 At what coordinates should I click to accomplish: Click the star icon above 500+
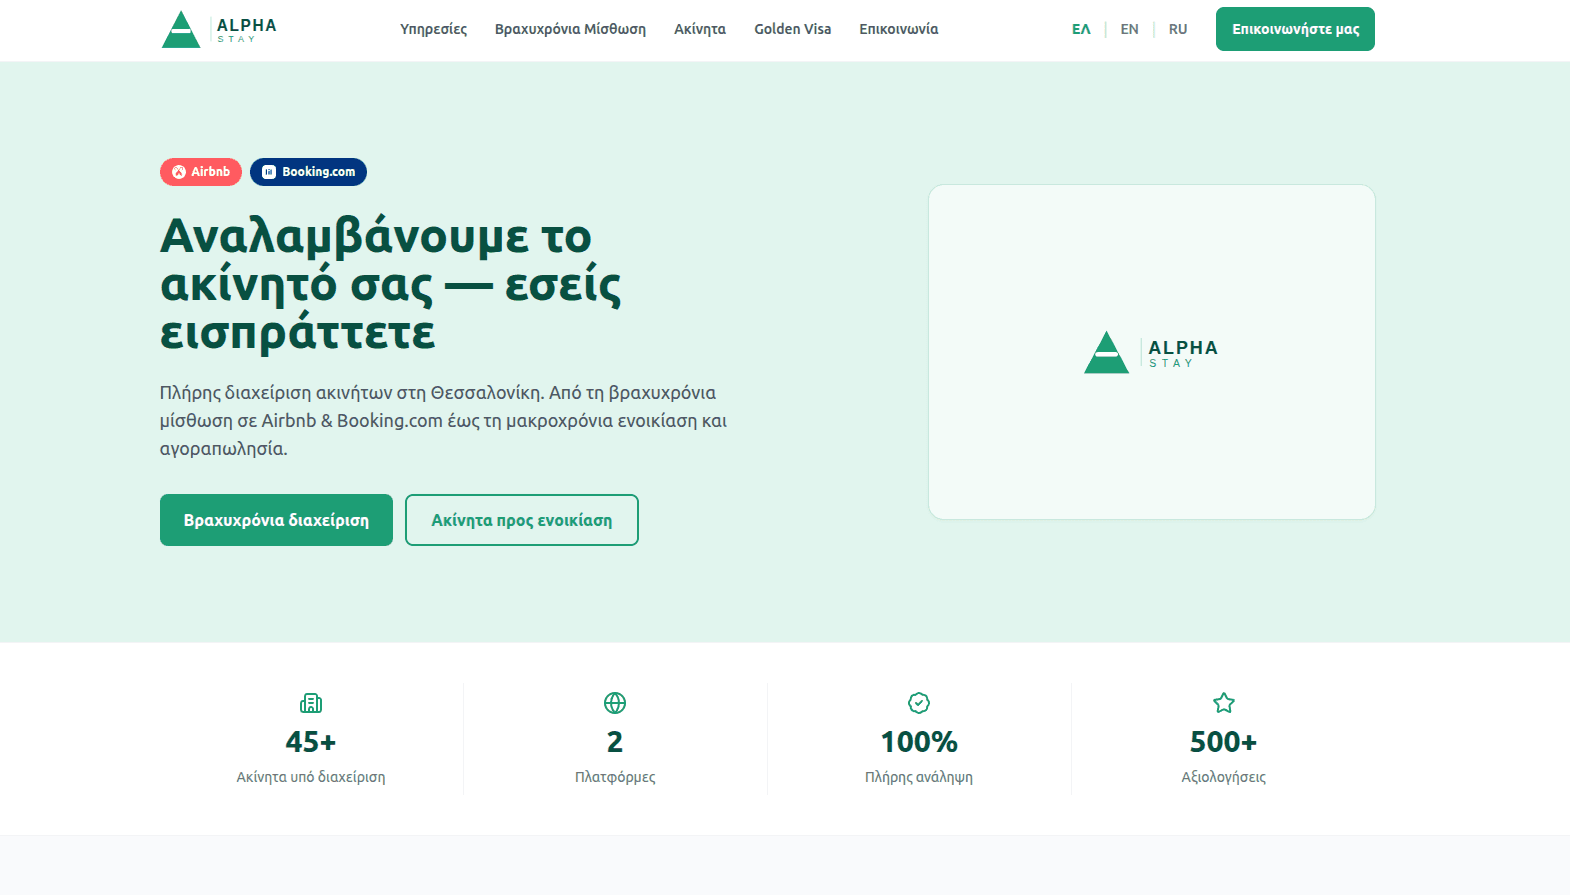[1224, 703]
